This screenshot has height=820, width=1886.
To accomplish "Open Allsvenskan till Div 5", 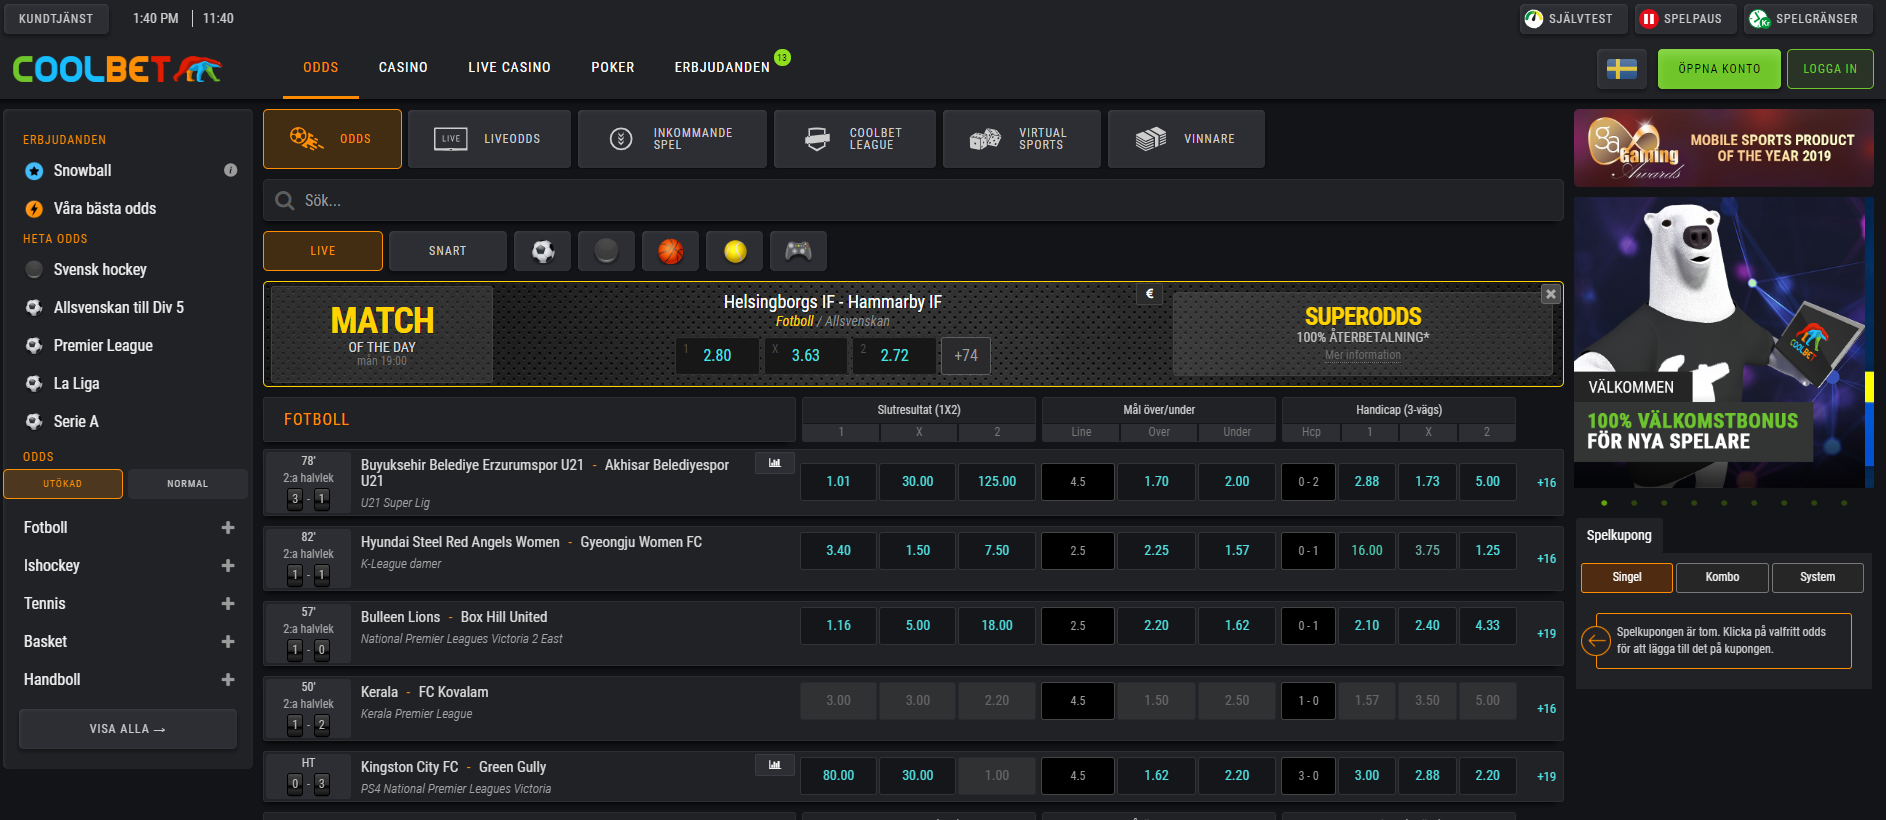I will (x=119, y=307).
